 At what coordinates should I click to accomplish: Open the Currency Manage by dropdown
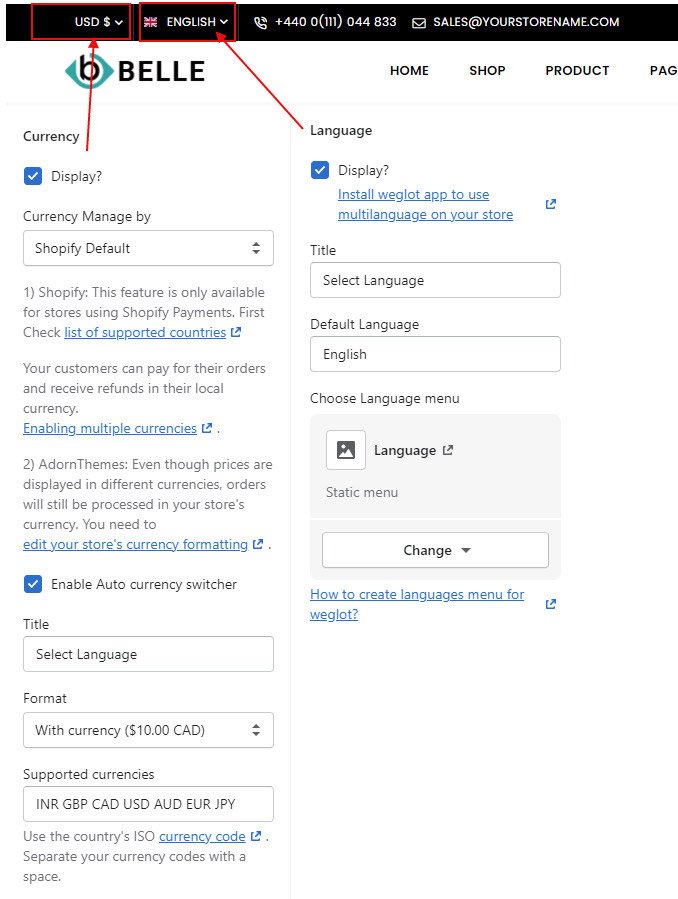tap(148, 248)
